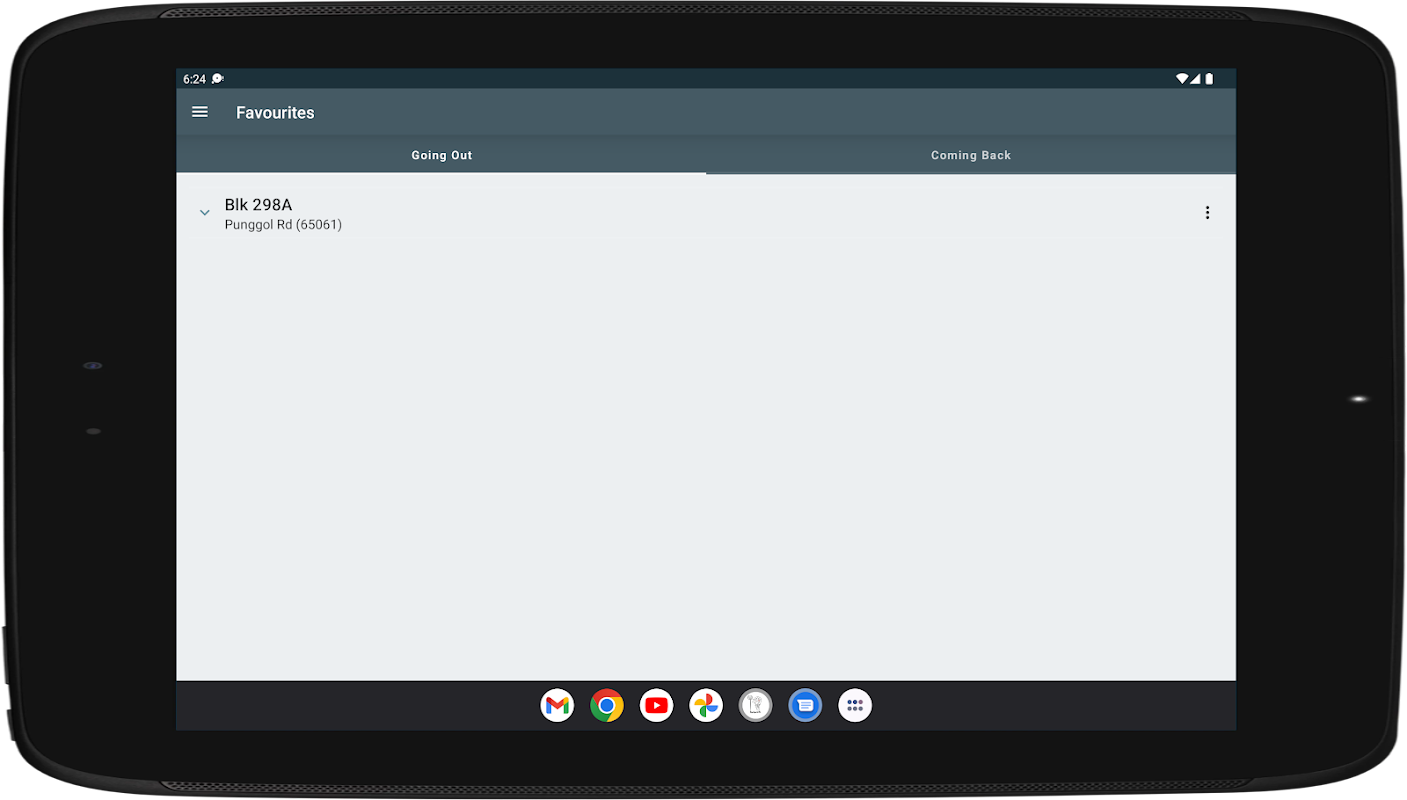Screen dimensions: 1407x800
Task: Tap the cellular signal icon
Action: (1195, 79)
